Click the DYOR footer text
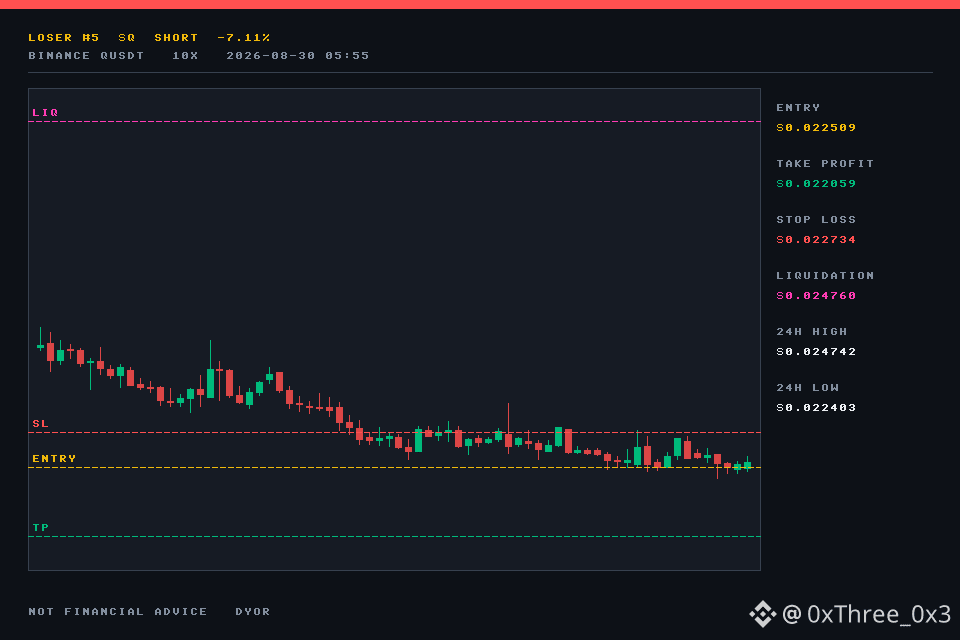The image size is (960, 640). (x=253, y=612)
